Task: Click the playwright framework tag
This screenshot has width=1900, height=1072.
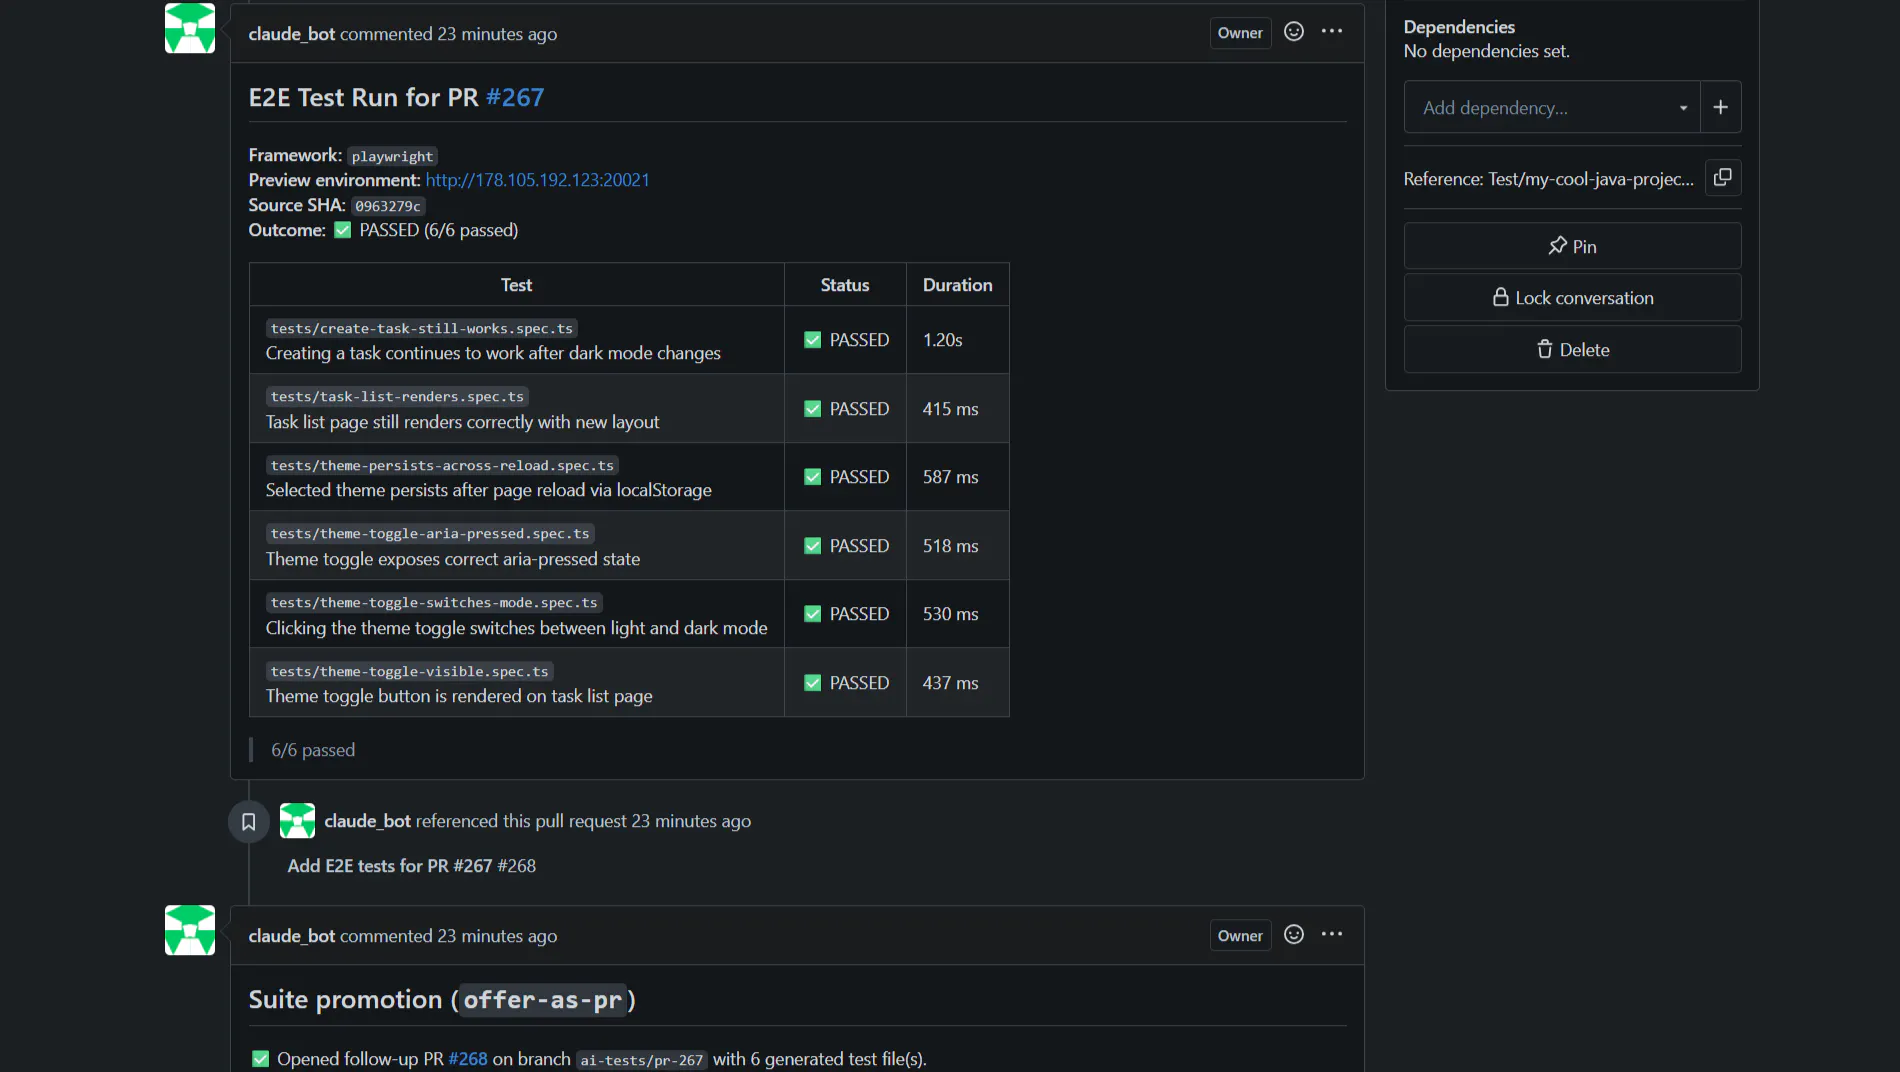Action: click(392, 157)
